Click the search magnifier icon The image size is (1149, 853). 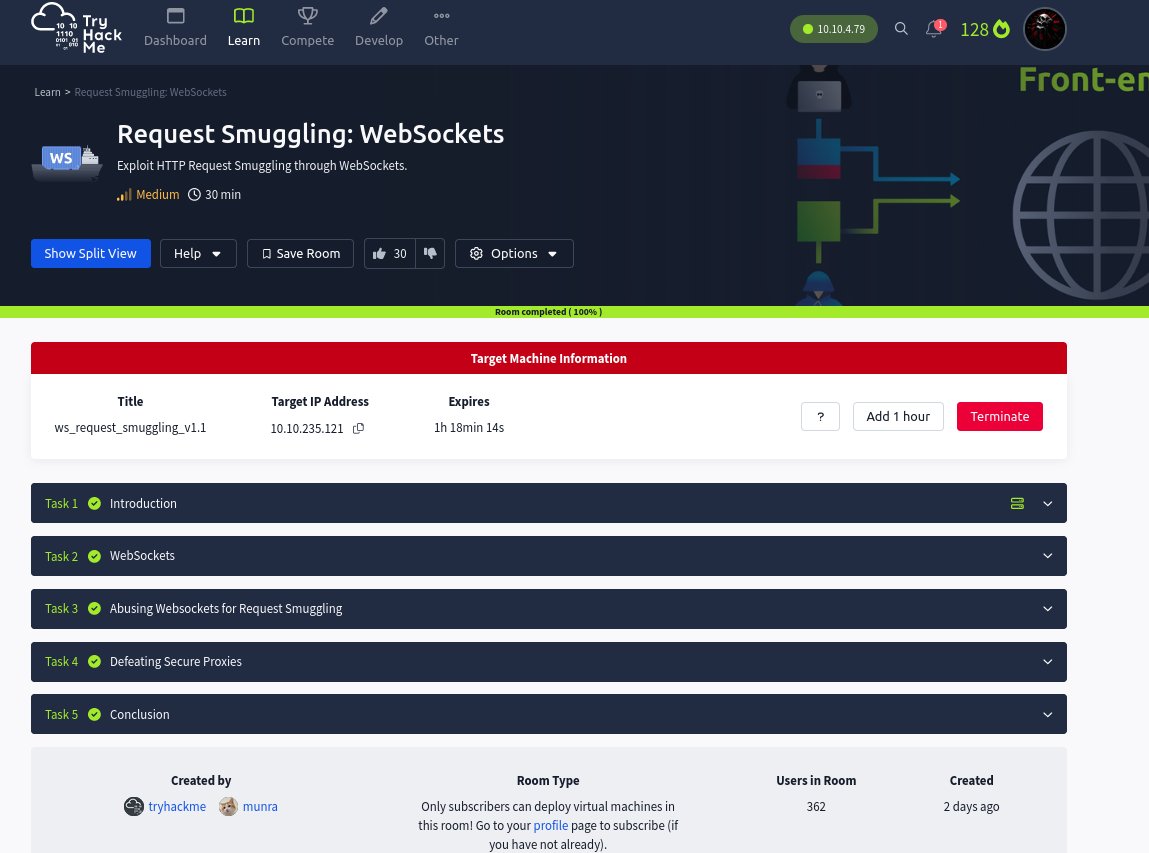click(x=901, y=29)
